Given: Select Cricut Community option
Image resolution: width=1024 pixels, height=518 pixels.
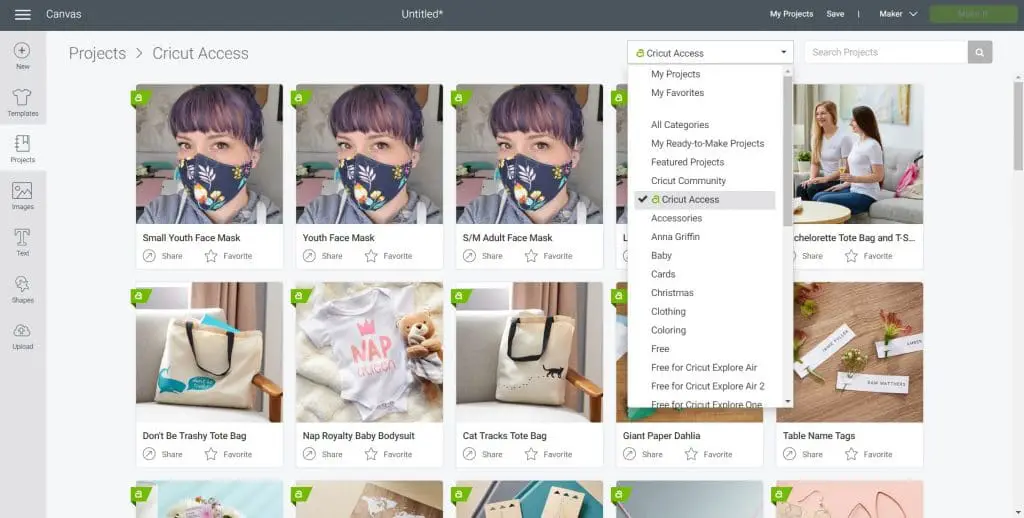Looking at the screenshot, I should (688, 181).
